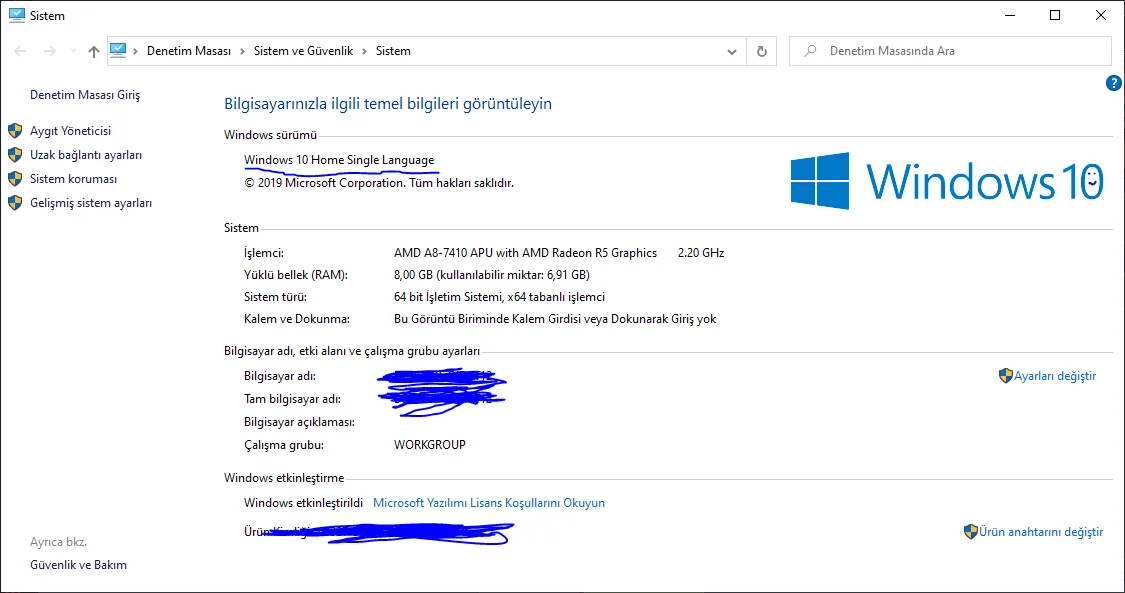Click the 8,00 GB RAM value
1125x593 pixels.
click(491, 275)
